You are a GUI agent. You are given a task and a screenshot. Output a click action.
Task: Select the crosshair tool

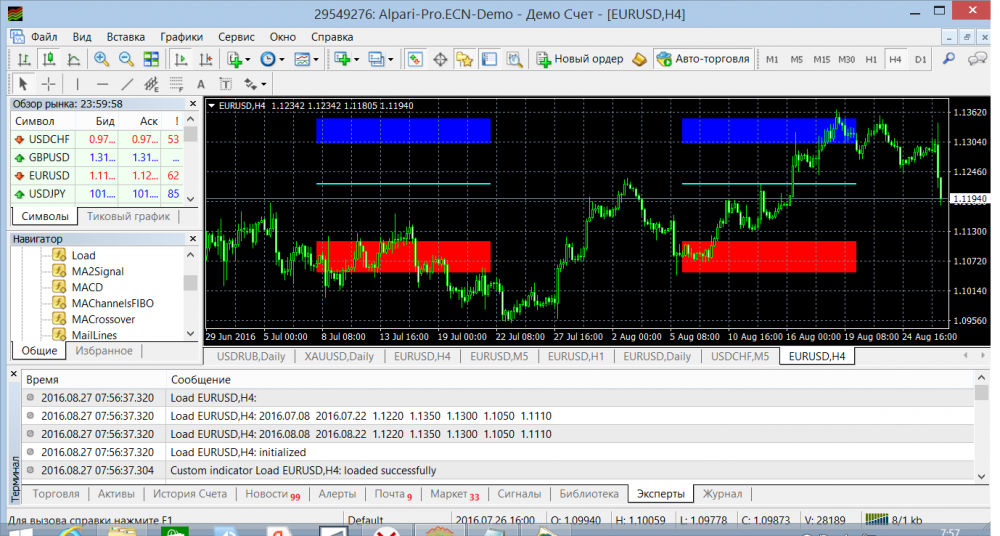(48, 84)
